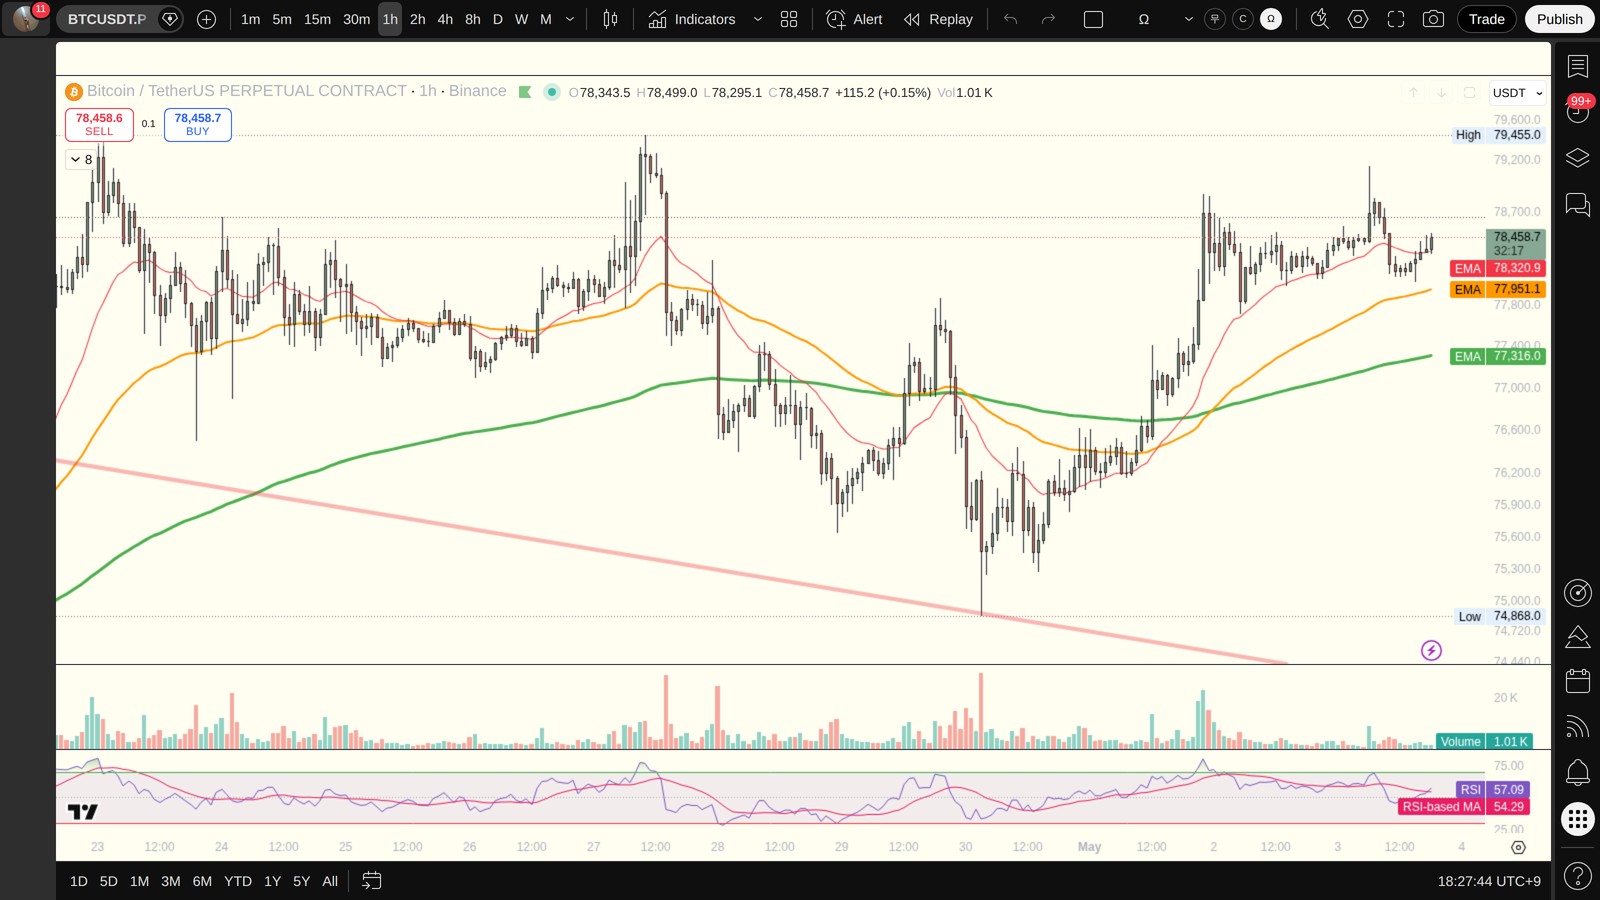
Task: Switch to the 4h timeframe
Action: [445, 19]
